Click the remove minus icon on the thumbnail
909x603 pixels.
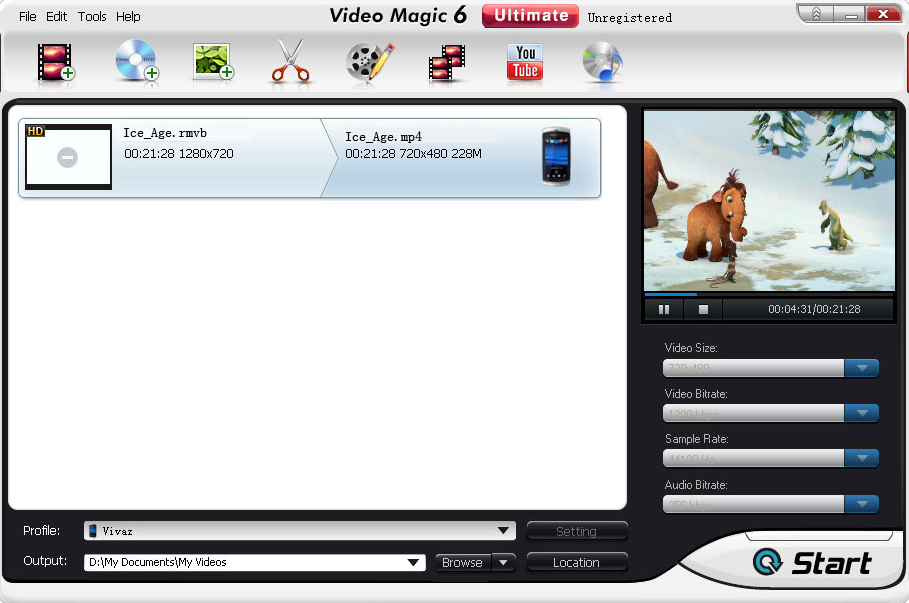pos(67,157)
